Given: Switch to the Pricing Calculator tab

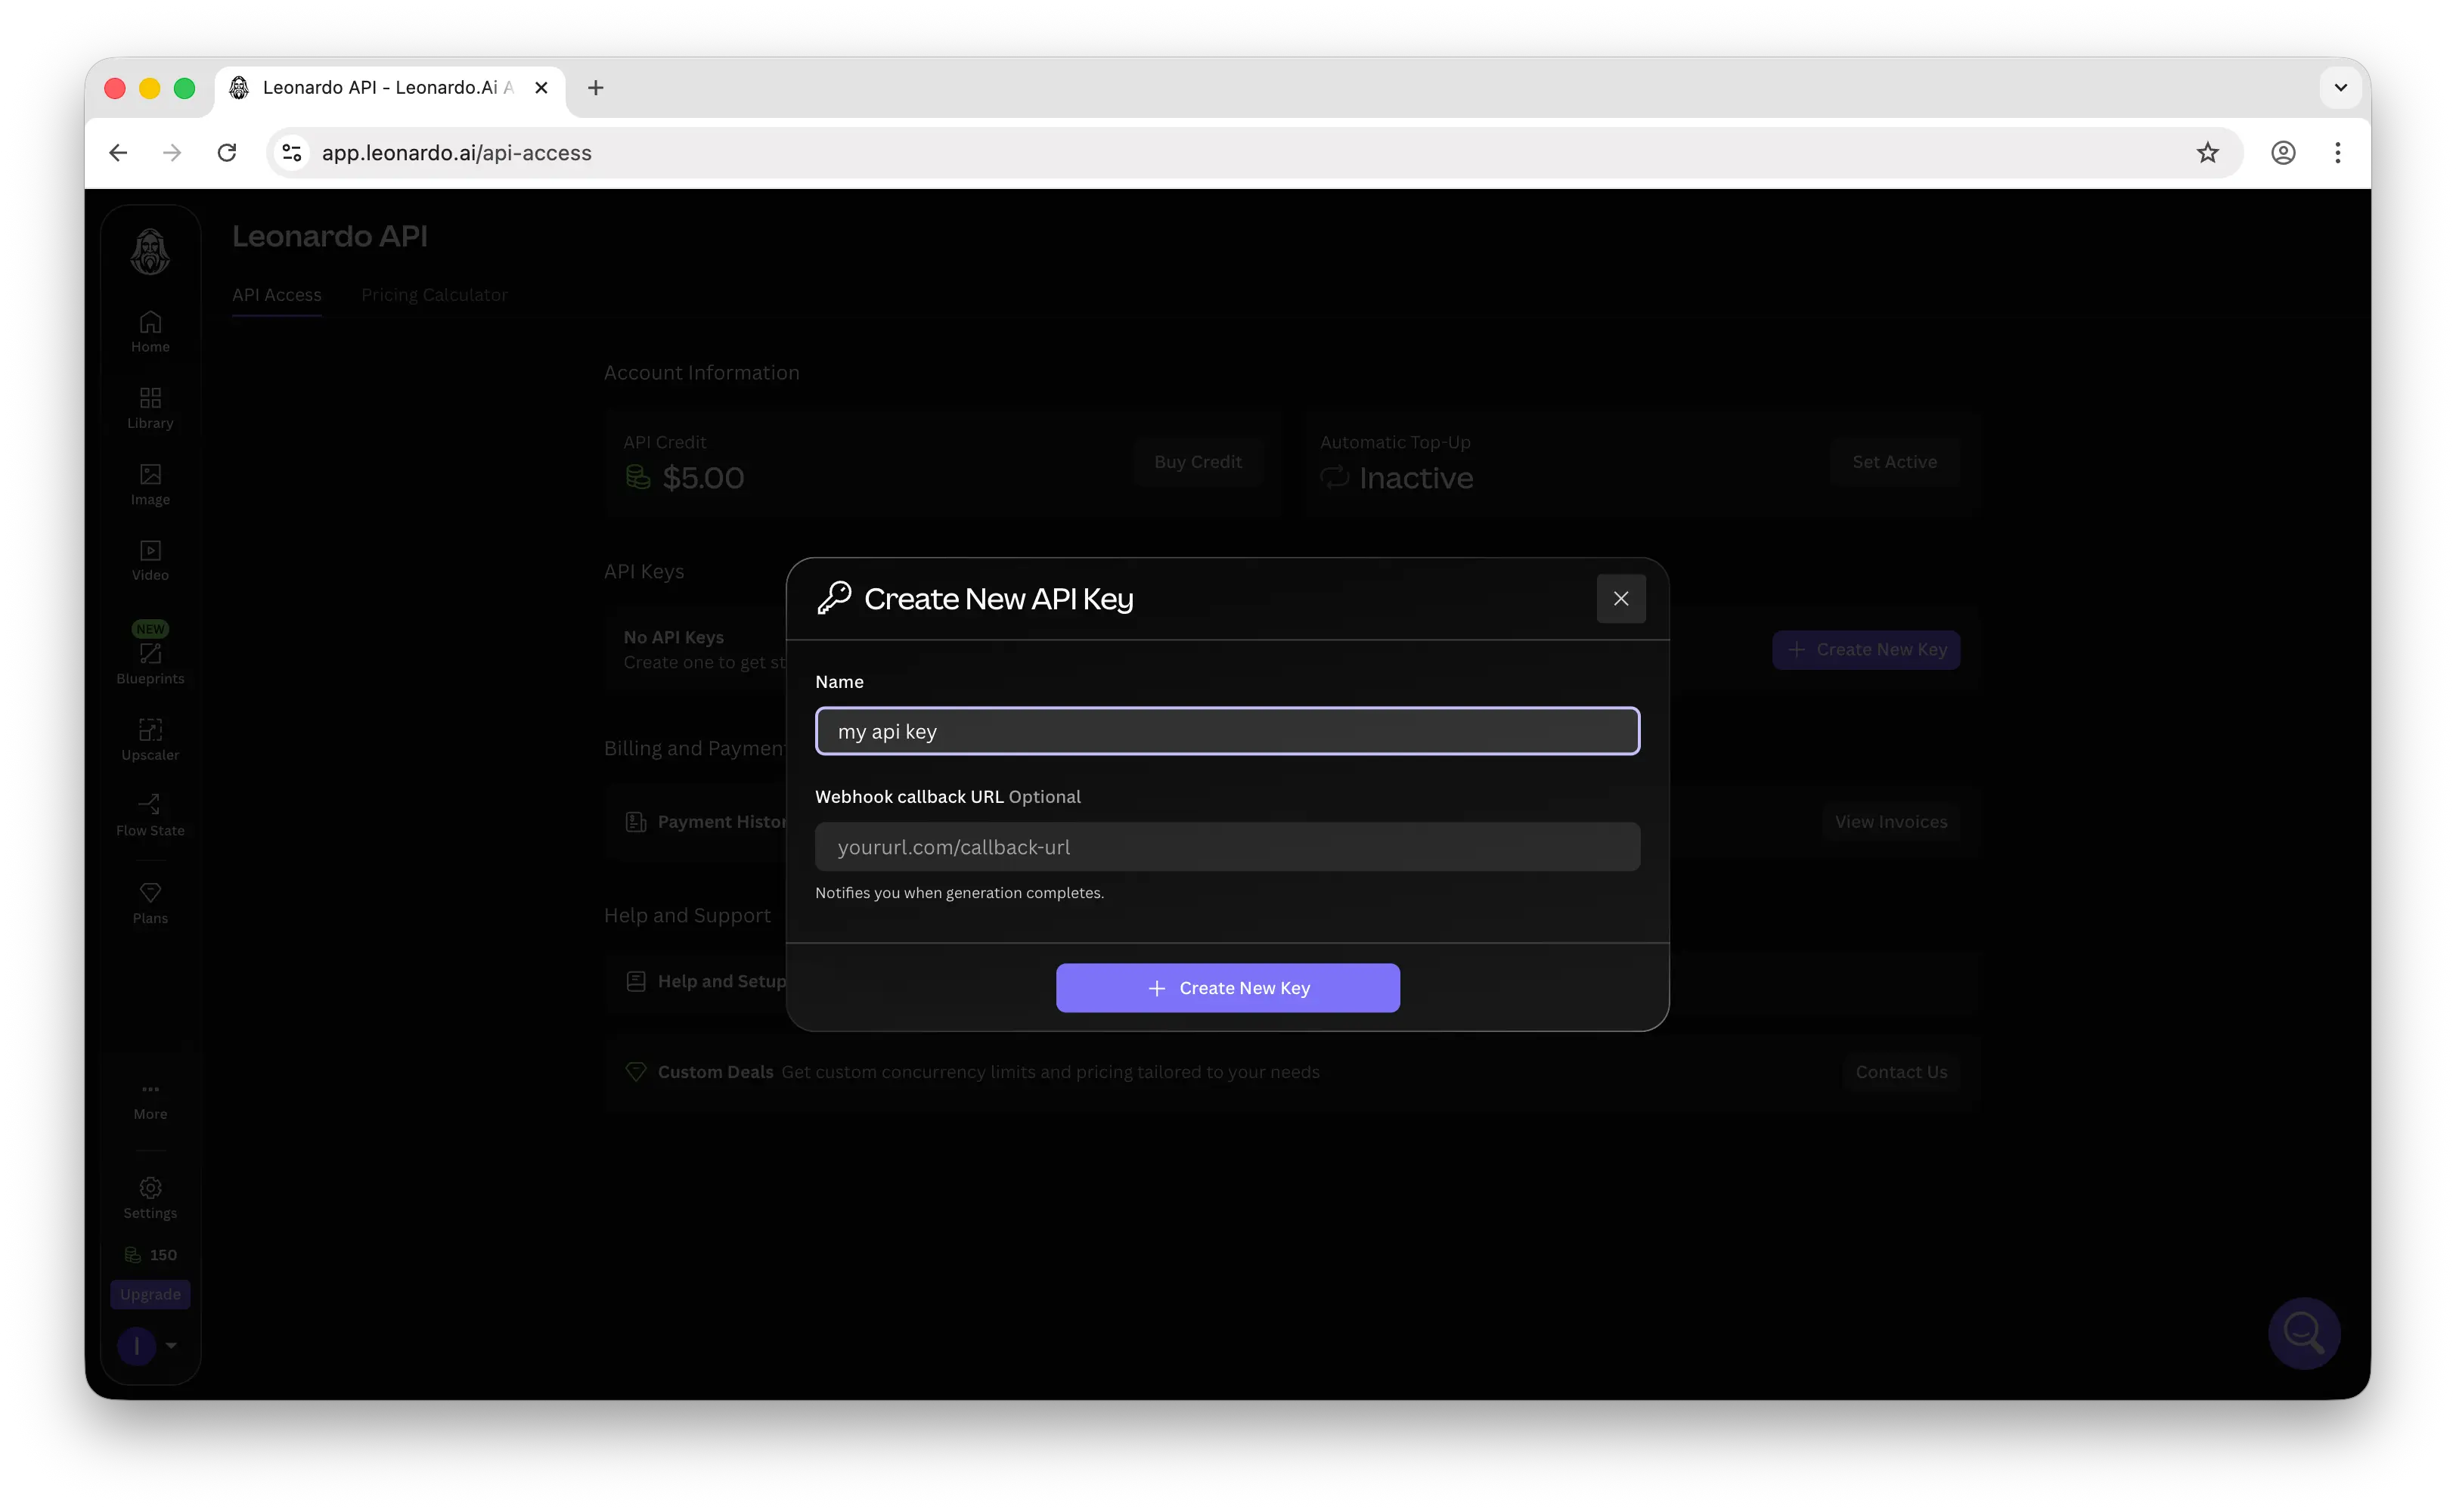Looking at the screenshot, I should pyautogui.click(x=435, y=295).
